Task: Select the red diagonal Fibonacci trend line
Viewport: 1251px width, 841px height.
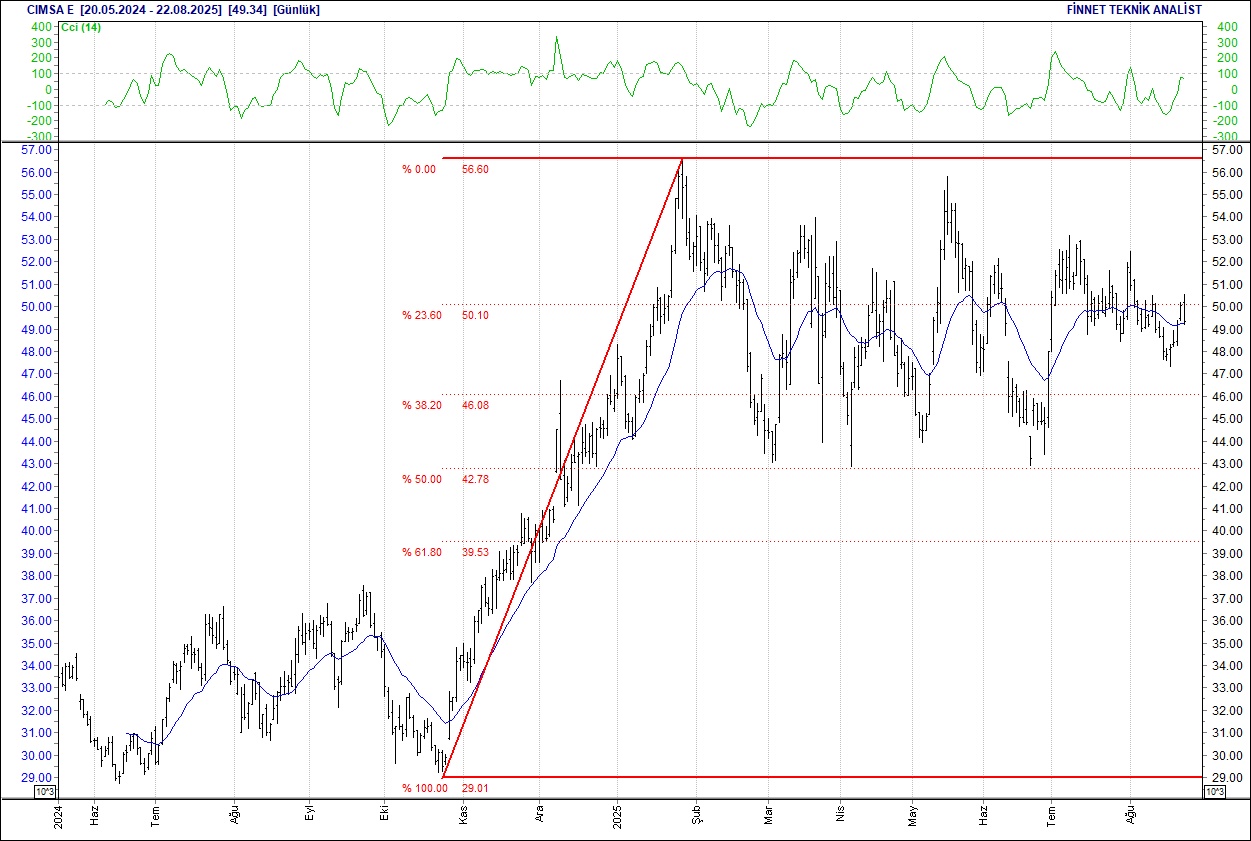Action: [x=562, y=468]
